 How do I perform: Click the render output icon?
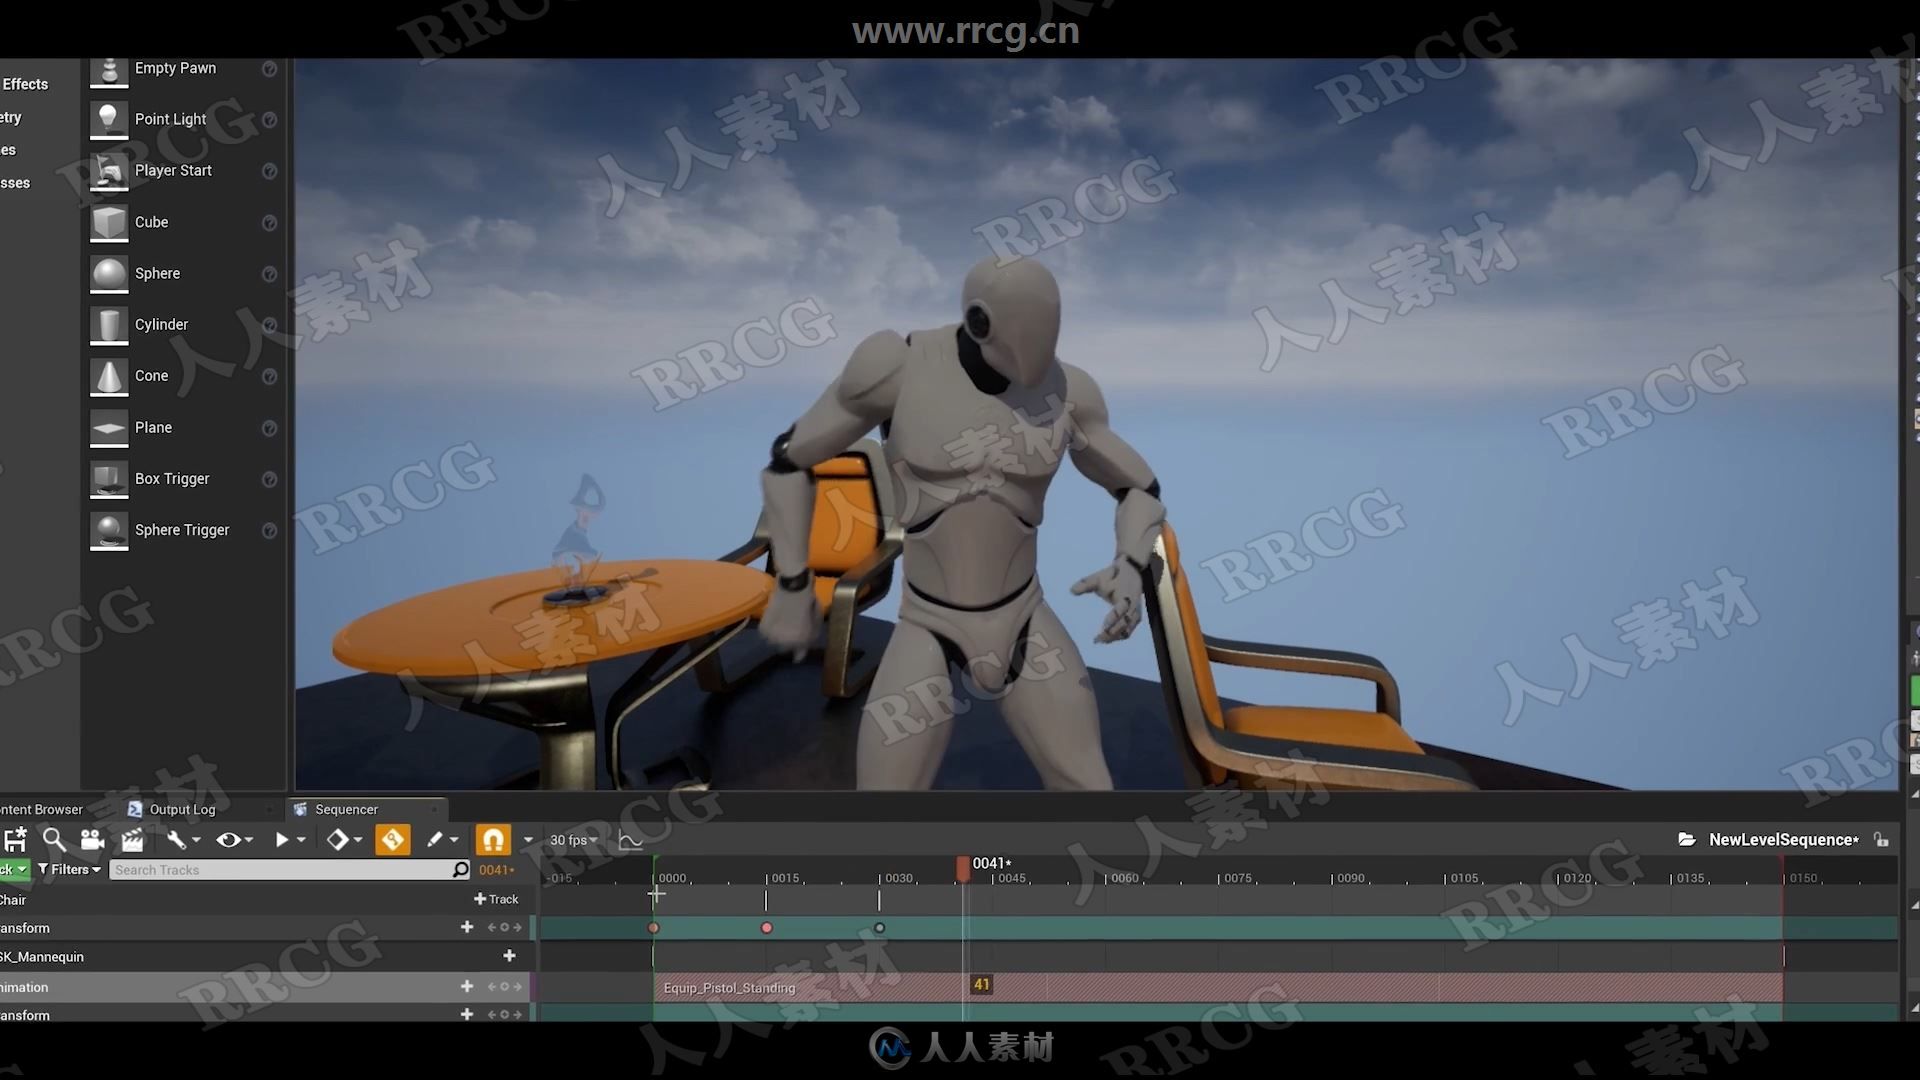pyautogui.click(x=133, y=839)
